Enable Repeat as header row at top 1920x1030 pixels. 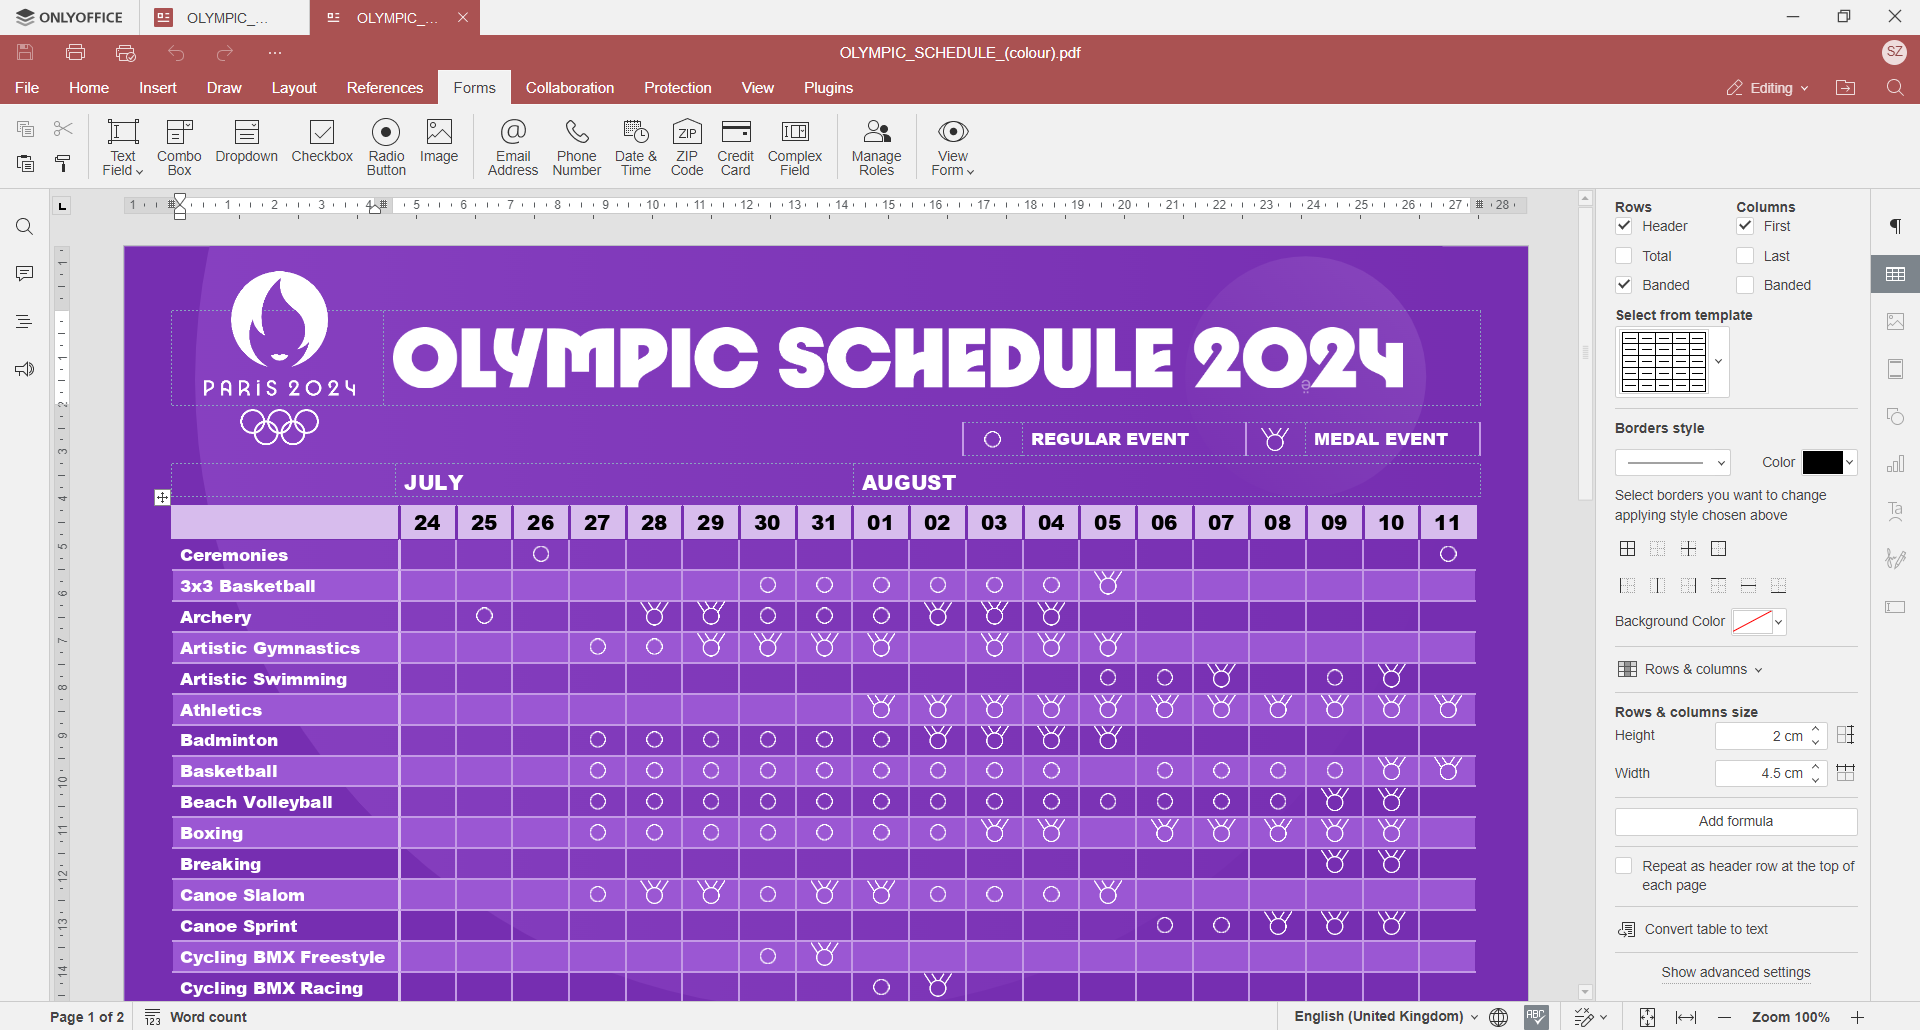tap(1624, 865)
